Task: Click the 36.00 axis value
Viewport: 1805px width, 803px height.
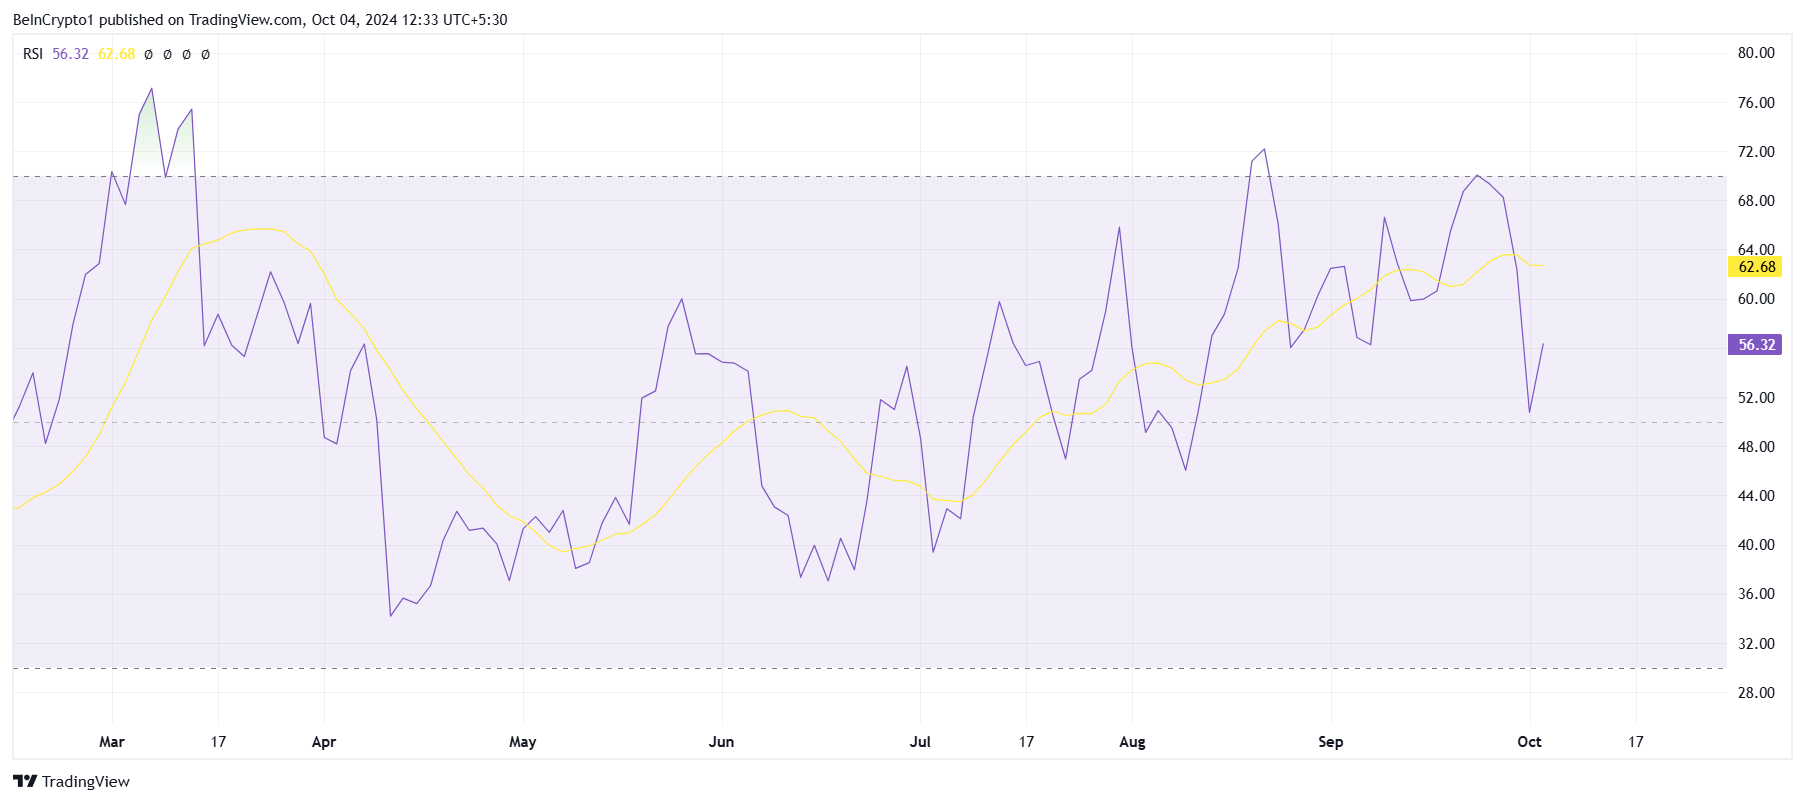Action: click(x=1756, y=594)
